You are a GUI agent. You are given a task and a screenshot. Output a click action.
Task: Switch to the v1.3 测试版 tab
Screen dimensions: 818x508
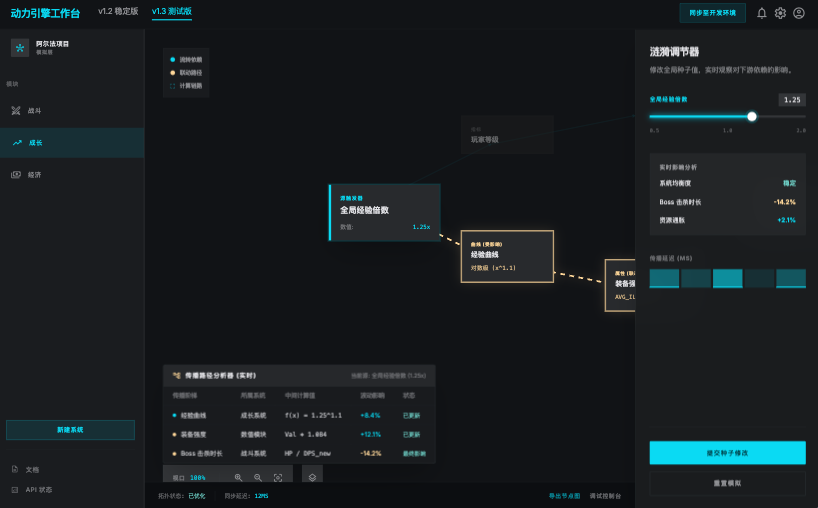pos(172,11)
